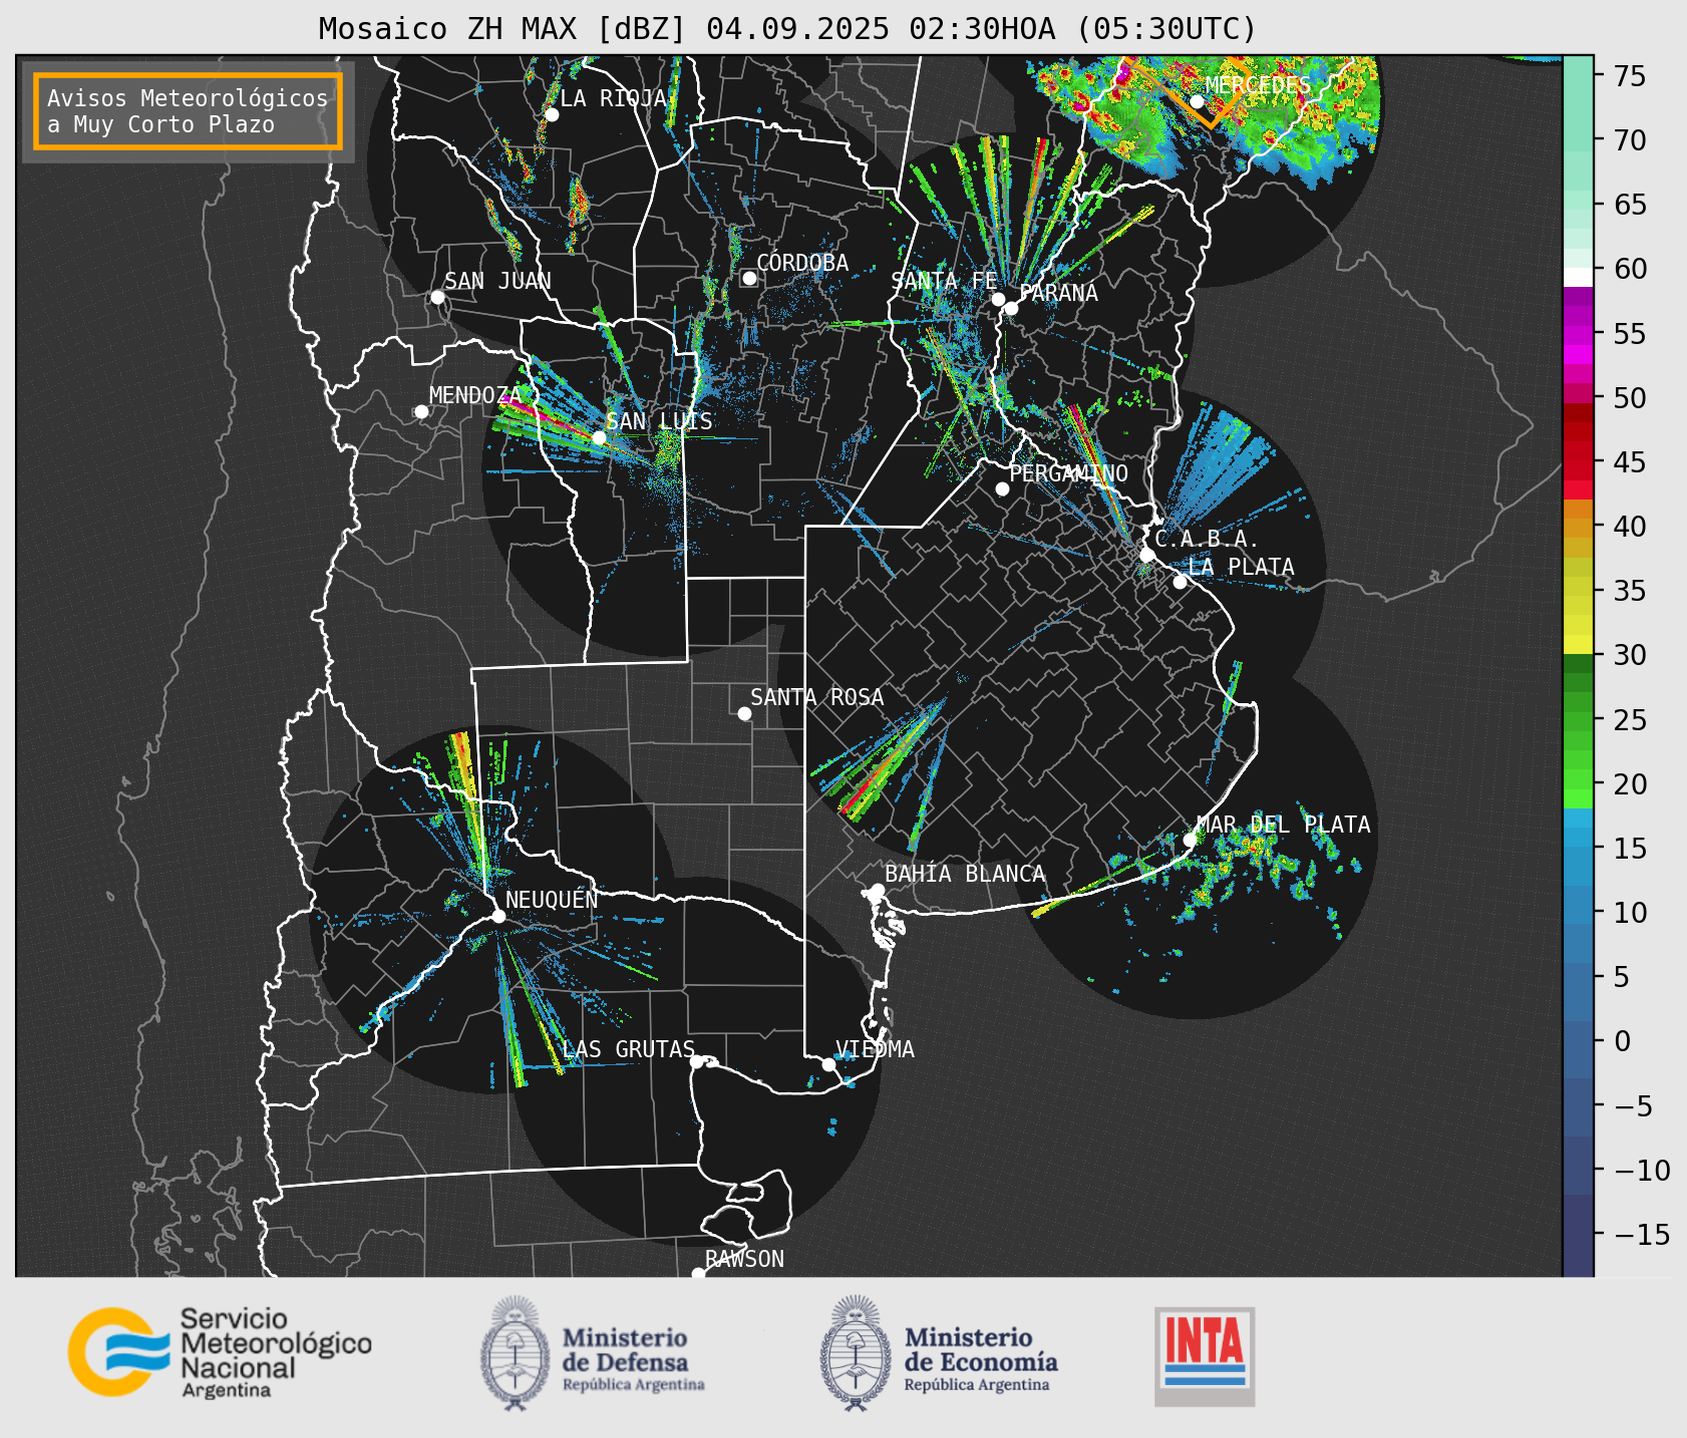This screenshot has height=1438, width=1687.
Task: Click the MAR DEL PLATA city marker dot
Action: click(1190, 840)
